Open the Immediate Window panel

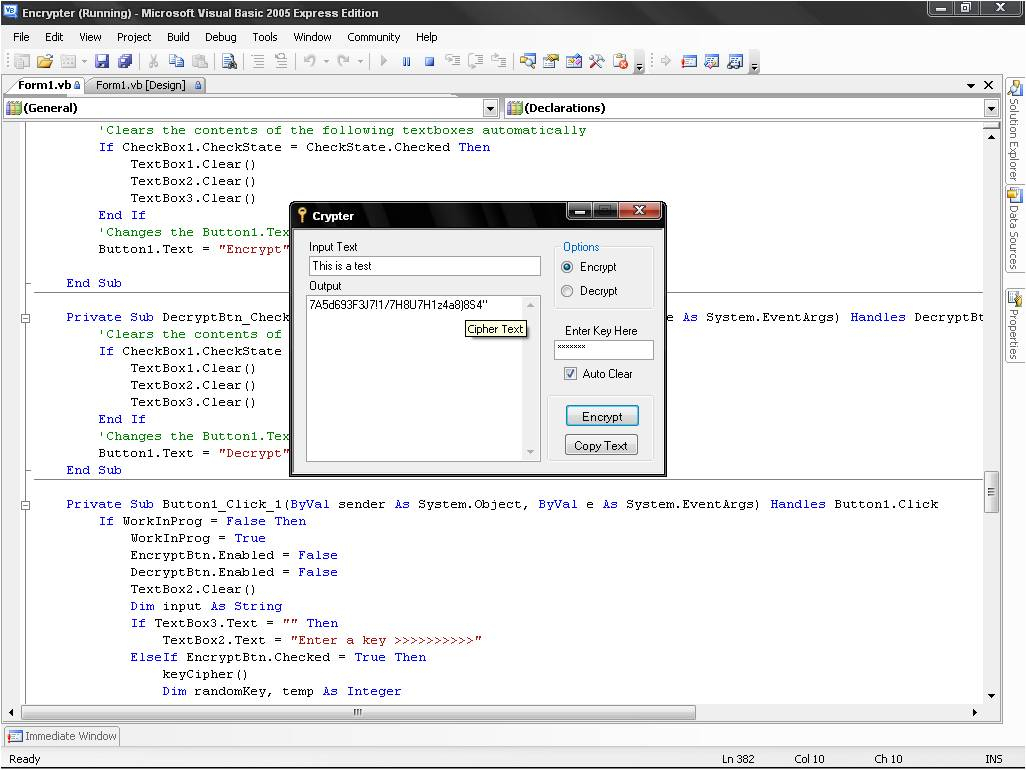(x=62, y=736)
